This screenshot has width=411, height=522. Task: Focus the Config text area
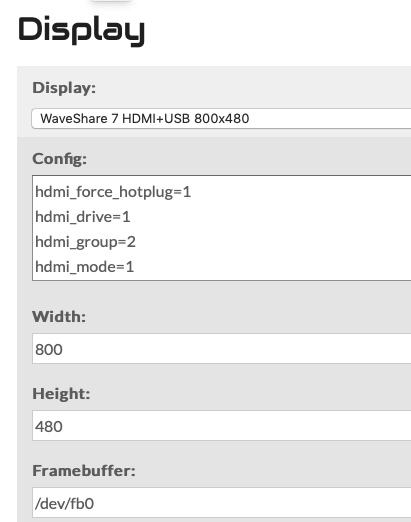[x=221, y=228]
